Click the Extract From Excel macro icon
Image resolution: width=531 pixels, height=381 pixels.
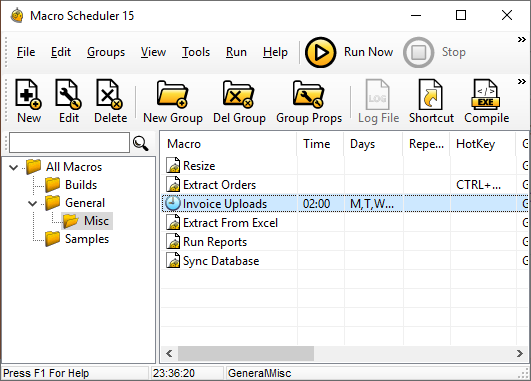click(173, 223)
